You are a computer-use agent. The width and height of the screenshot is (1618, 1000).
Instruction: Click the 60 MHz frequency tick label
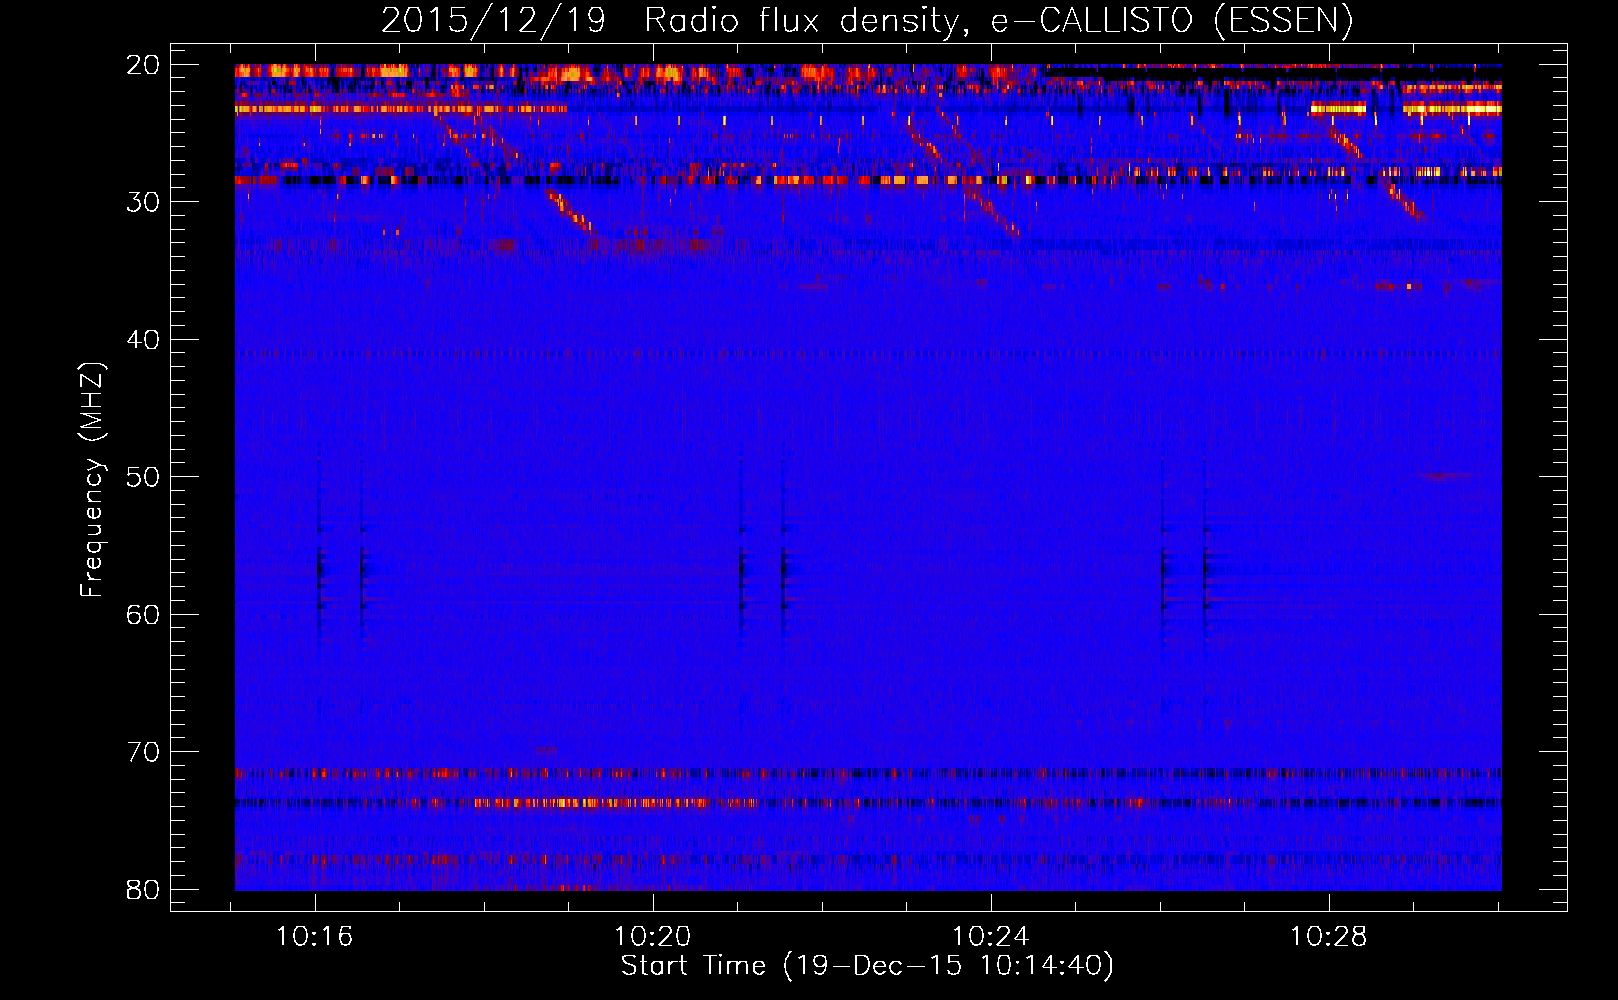click(143, 614)
